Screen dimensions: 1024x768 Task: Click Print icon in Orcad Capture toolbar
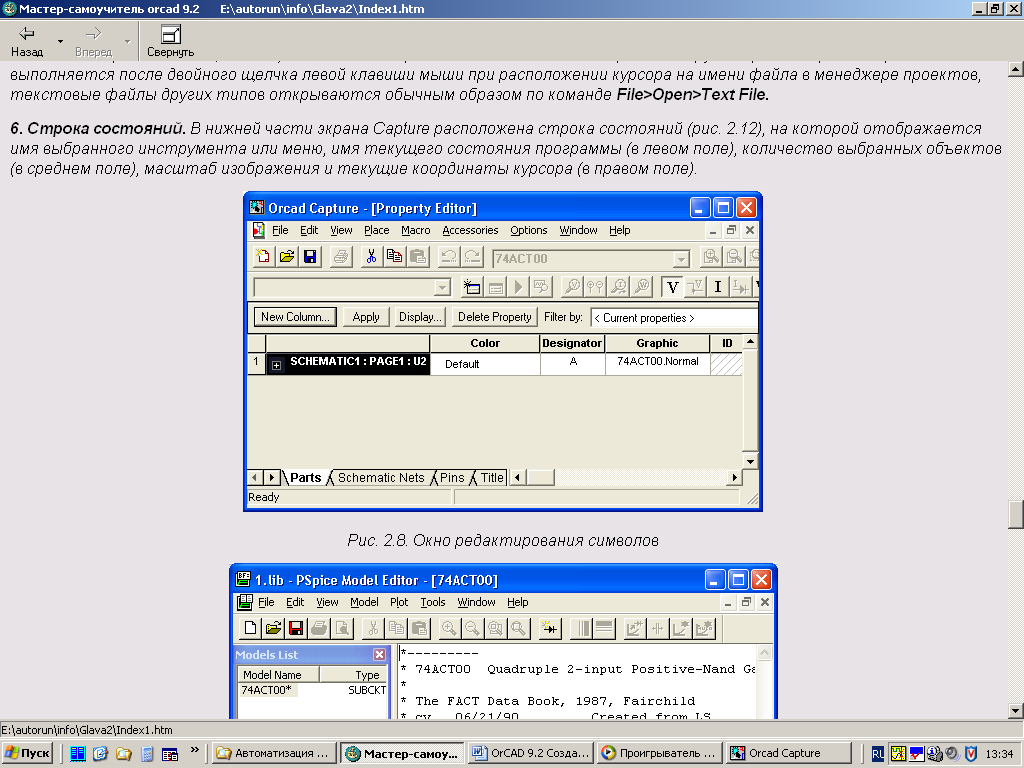pyautogui.click(x=340, y=257)
